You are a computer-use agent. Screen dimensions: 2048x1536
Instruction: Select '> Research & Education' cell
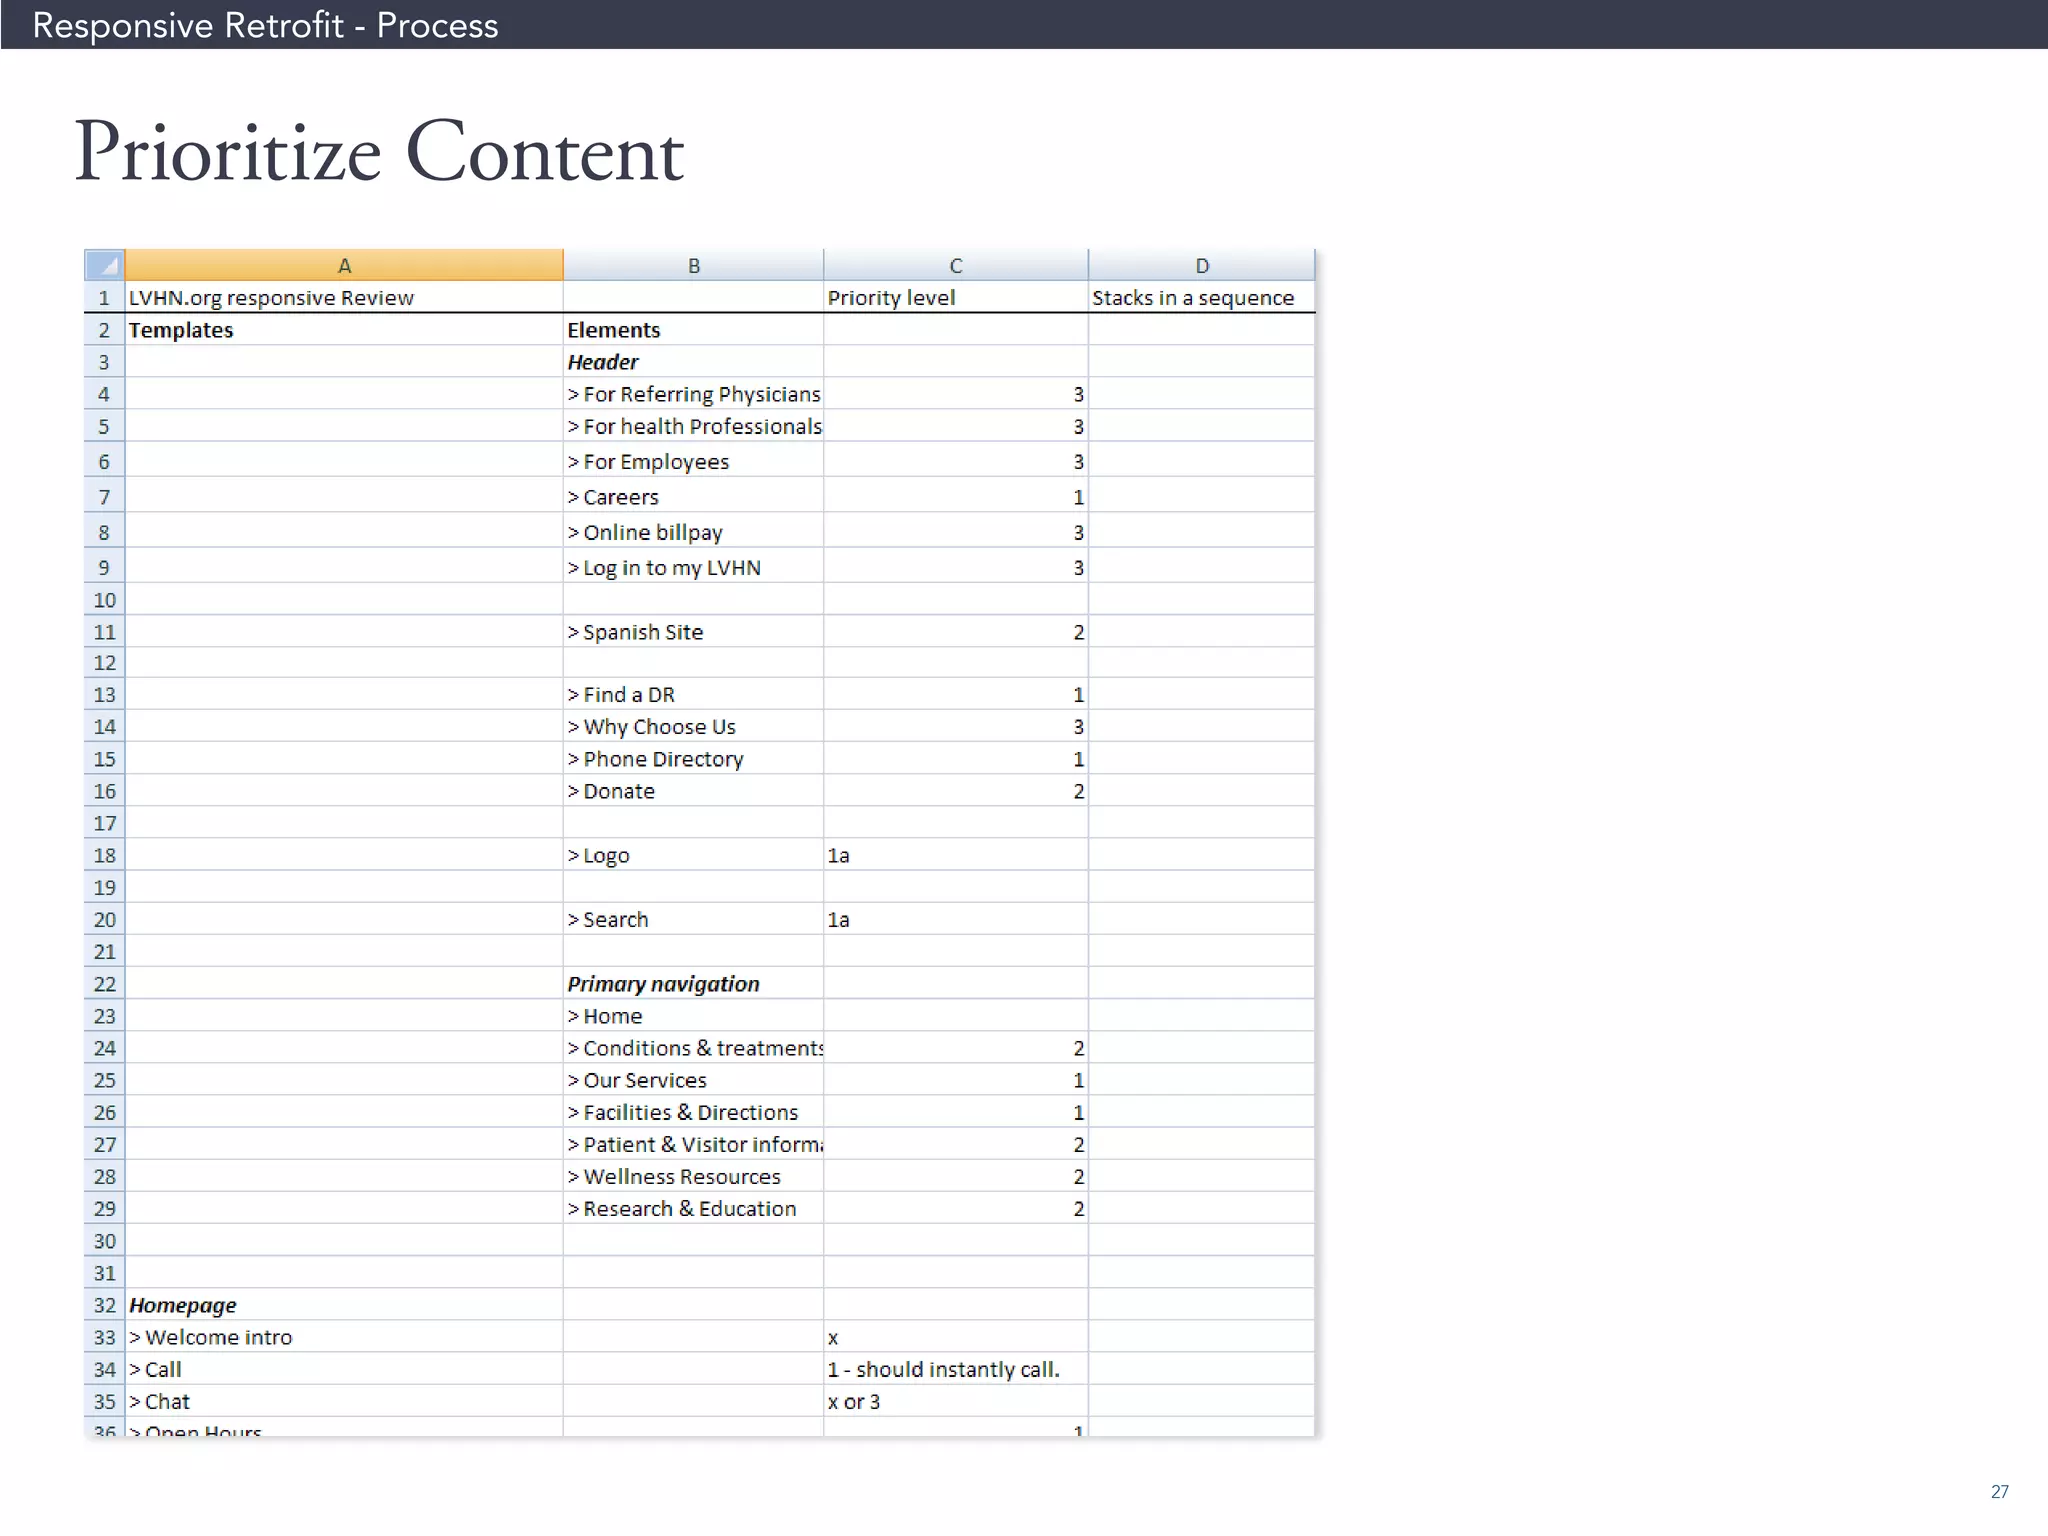[x=693, y=1207]
